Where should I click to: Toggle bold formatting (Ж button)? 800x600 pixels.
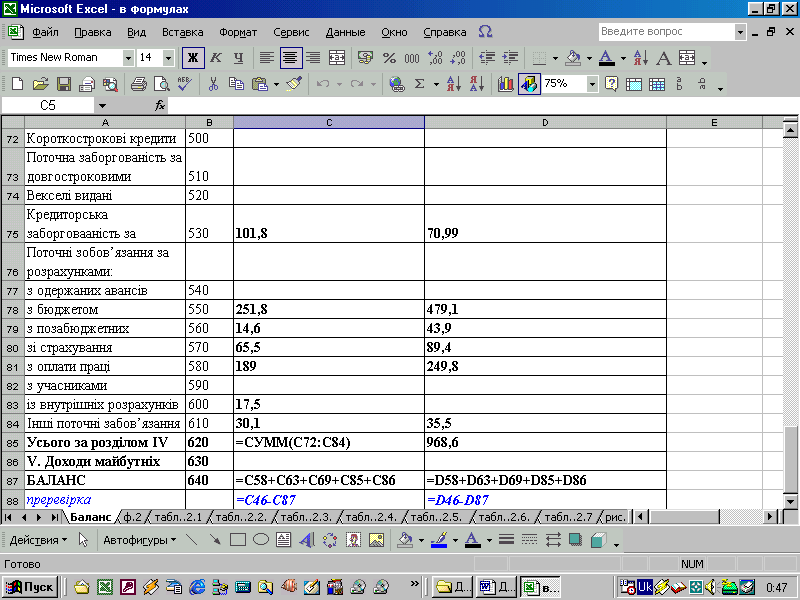pos(193,58)
